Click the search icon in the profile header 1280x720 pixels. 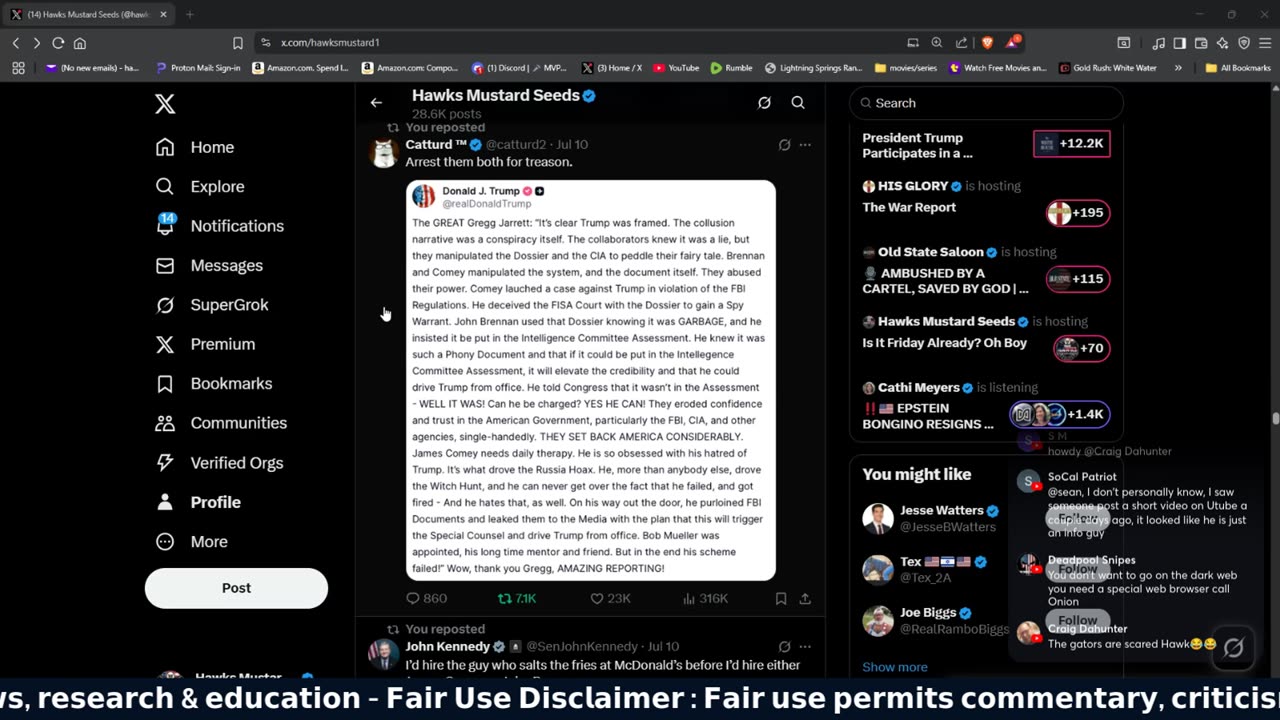798,103
